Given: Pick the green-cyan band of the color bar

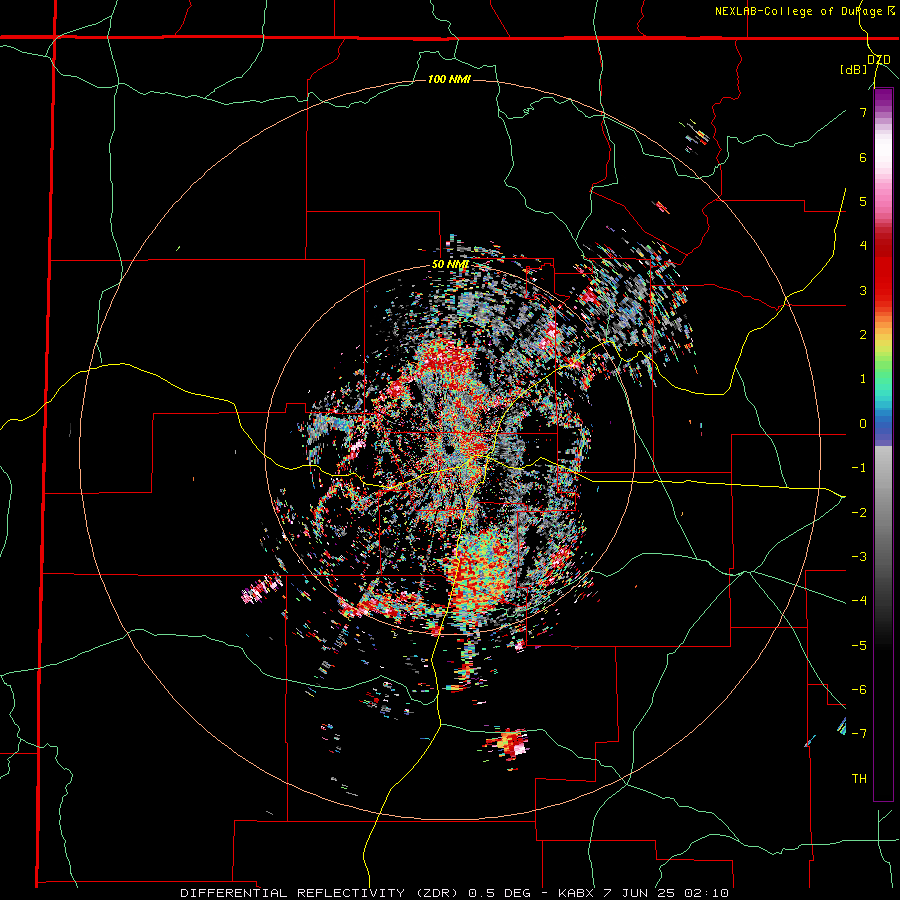Looking at the screenshot, I should coord(883,382).
